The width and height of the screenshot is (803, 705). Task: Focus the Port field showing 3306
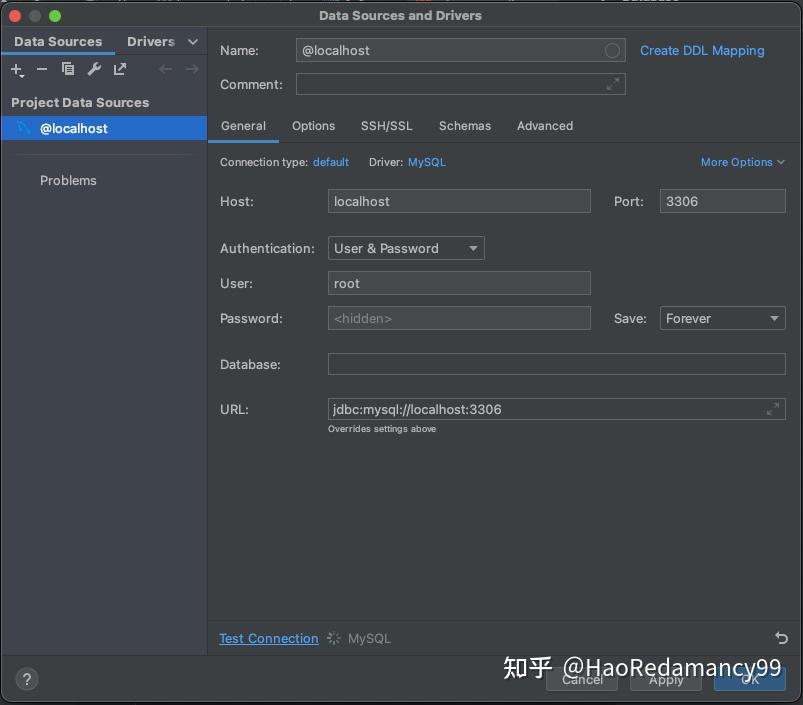(x=722, y=201)
